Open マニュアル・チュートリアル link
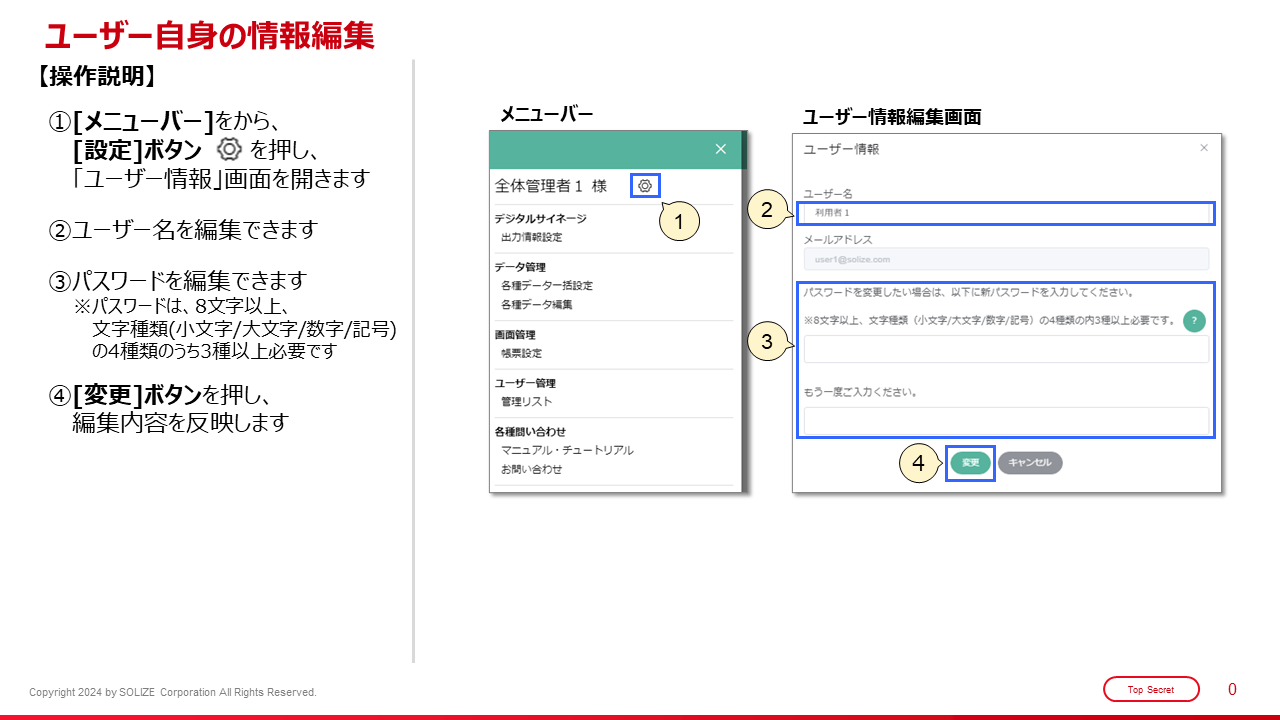 coord(567,450)
